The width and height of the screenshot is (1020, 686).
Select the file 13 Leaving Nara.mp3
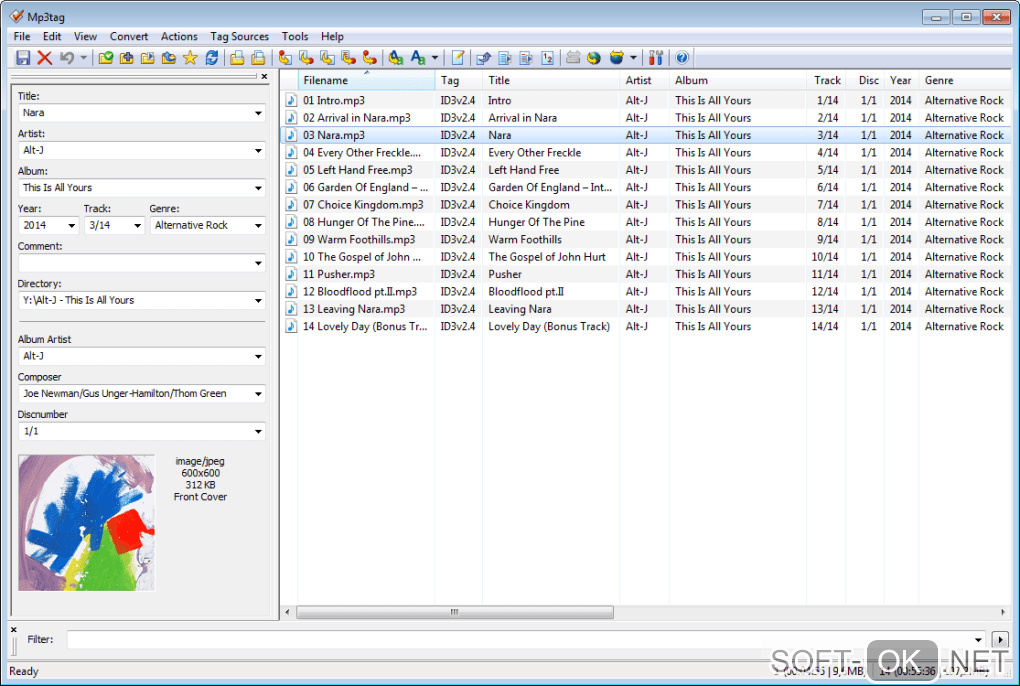tap(354, 309)
